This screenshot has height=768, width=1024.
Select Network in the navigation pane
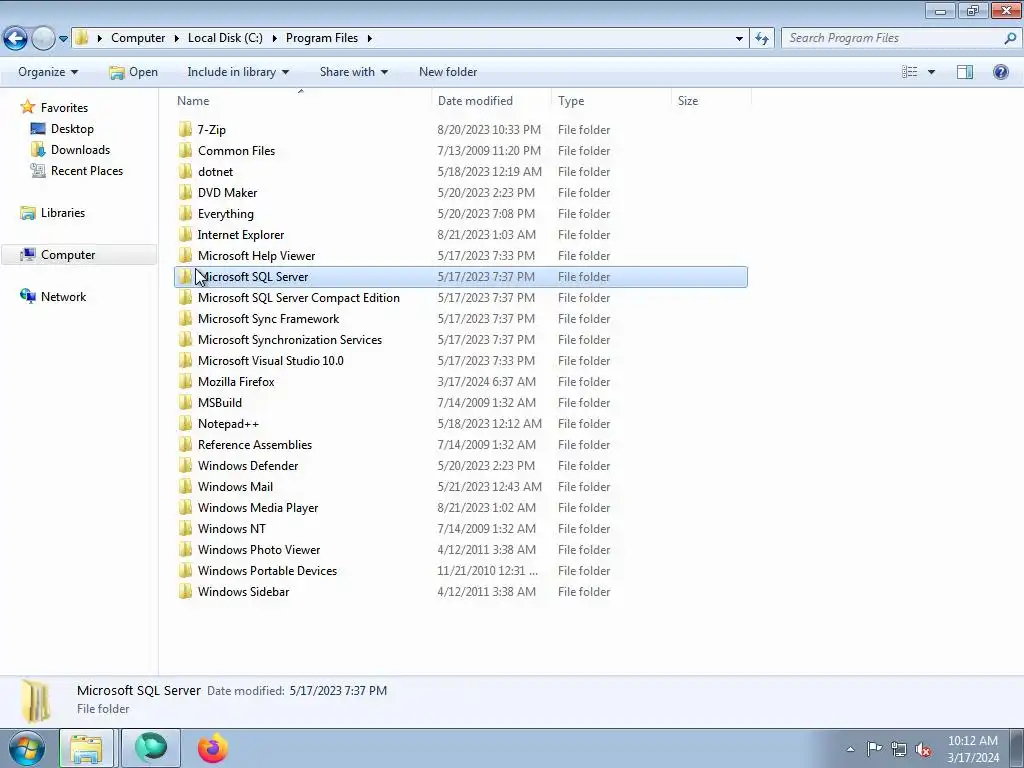coord(53,296)
